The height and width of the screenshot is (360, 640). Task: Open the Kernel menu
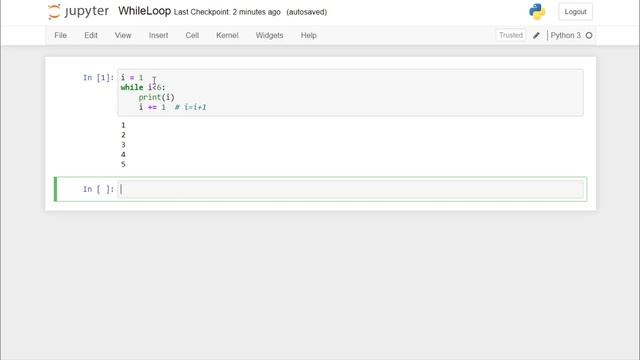point(227,36)
